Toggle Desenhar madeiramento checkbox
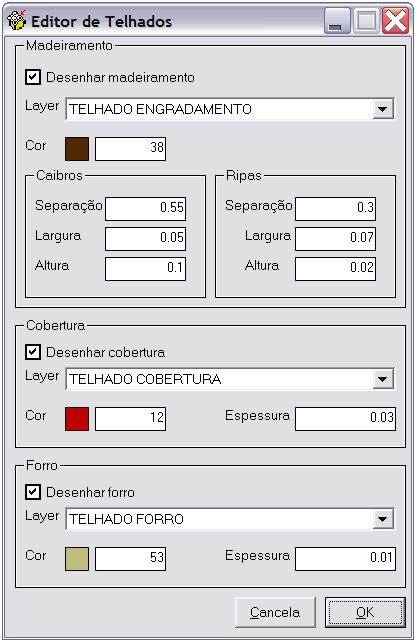 [x=33, y=77]
